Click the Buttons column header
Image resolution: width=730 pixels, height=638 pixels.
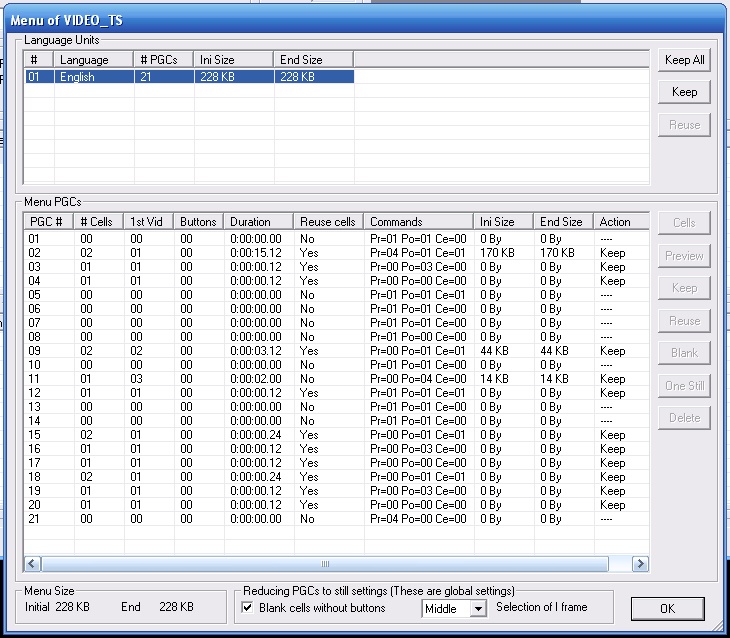tap(199, 222)
